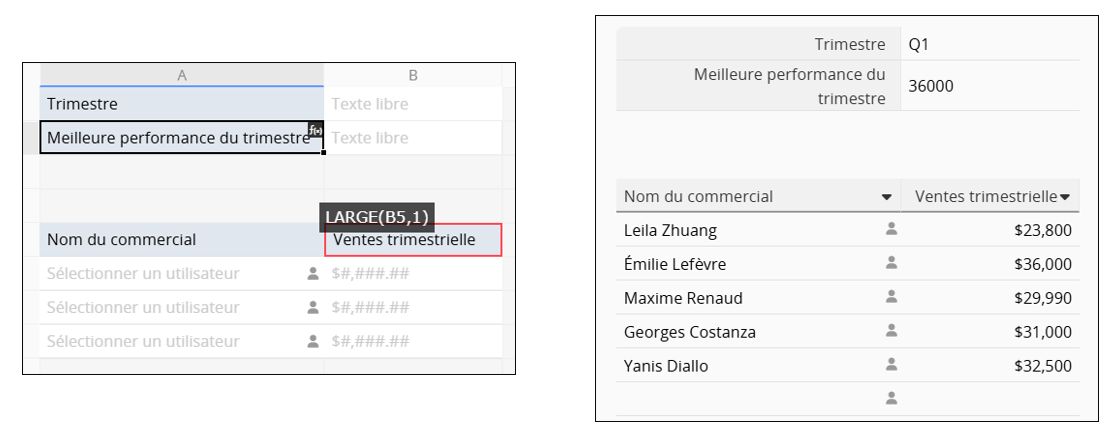Select the 'Meilleure performance du trimestre' label cell

click(x=178, y=138)
